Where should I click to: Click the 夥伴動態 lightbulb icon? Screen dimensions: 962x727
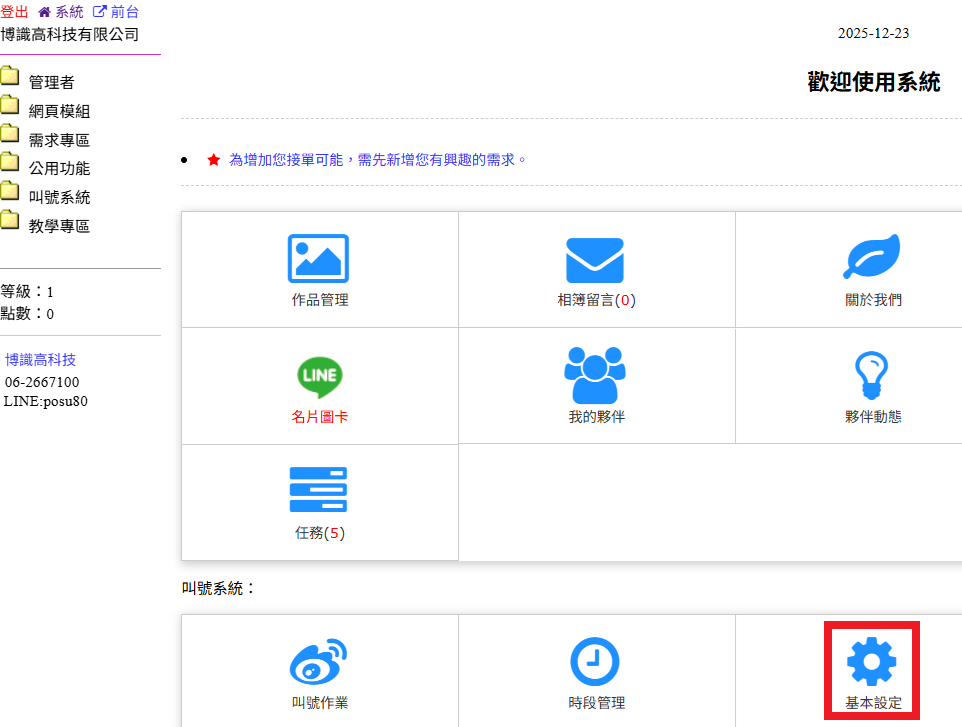[x=872, y=375]
